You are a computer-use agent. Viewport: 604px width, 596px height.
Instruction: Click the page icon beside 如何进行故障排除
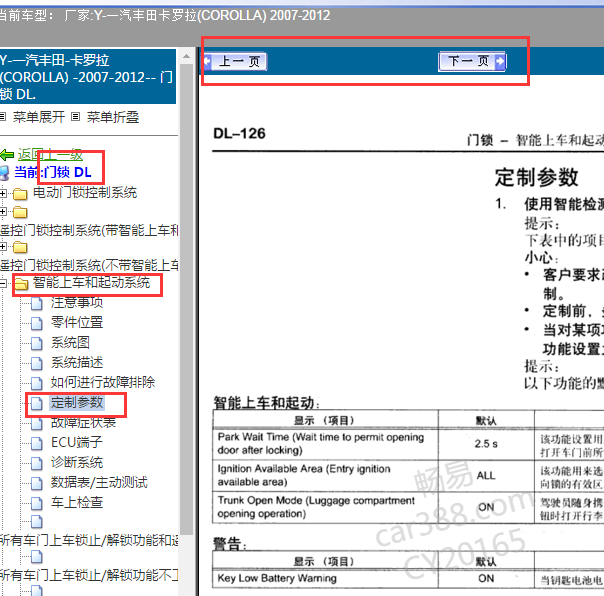pyautogui.click(x=37, y=383)
